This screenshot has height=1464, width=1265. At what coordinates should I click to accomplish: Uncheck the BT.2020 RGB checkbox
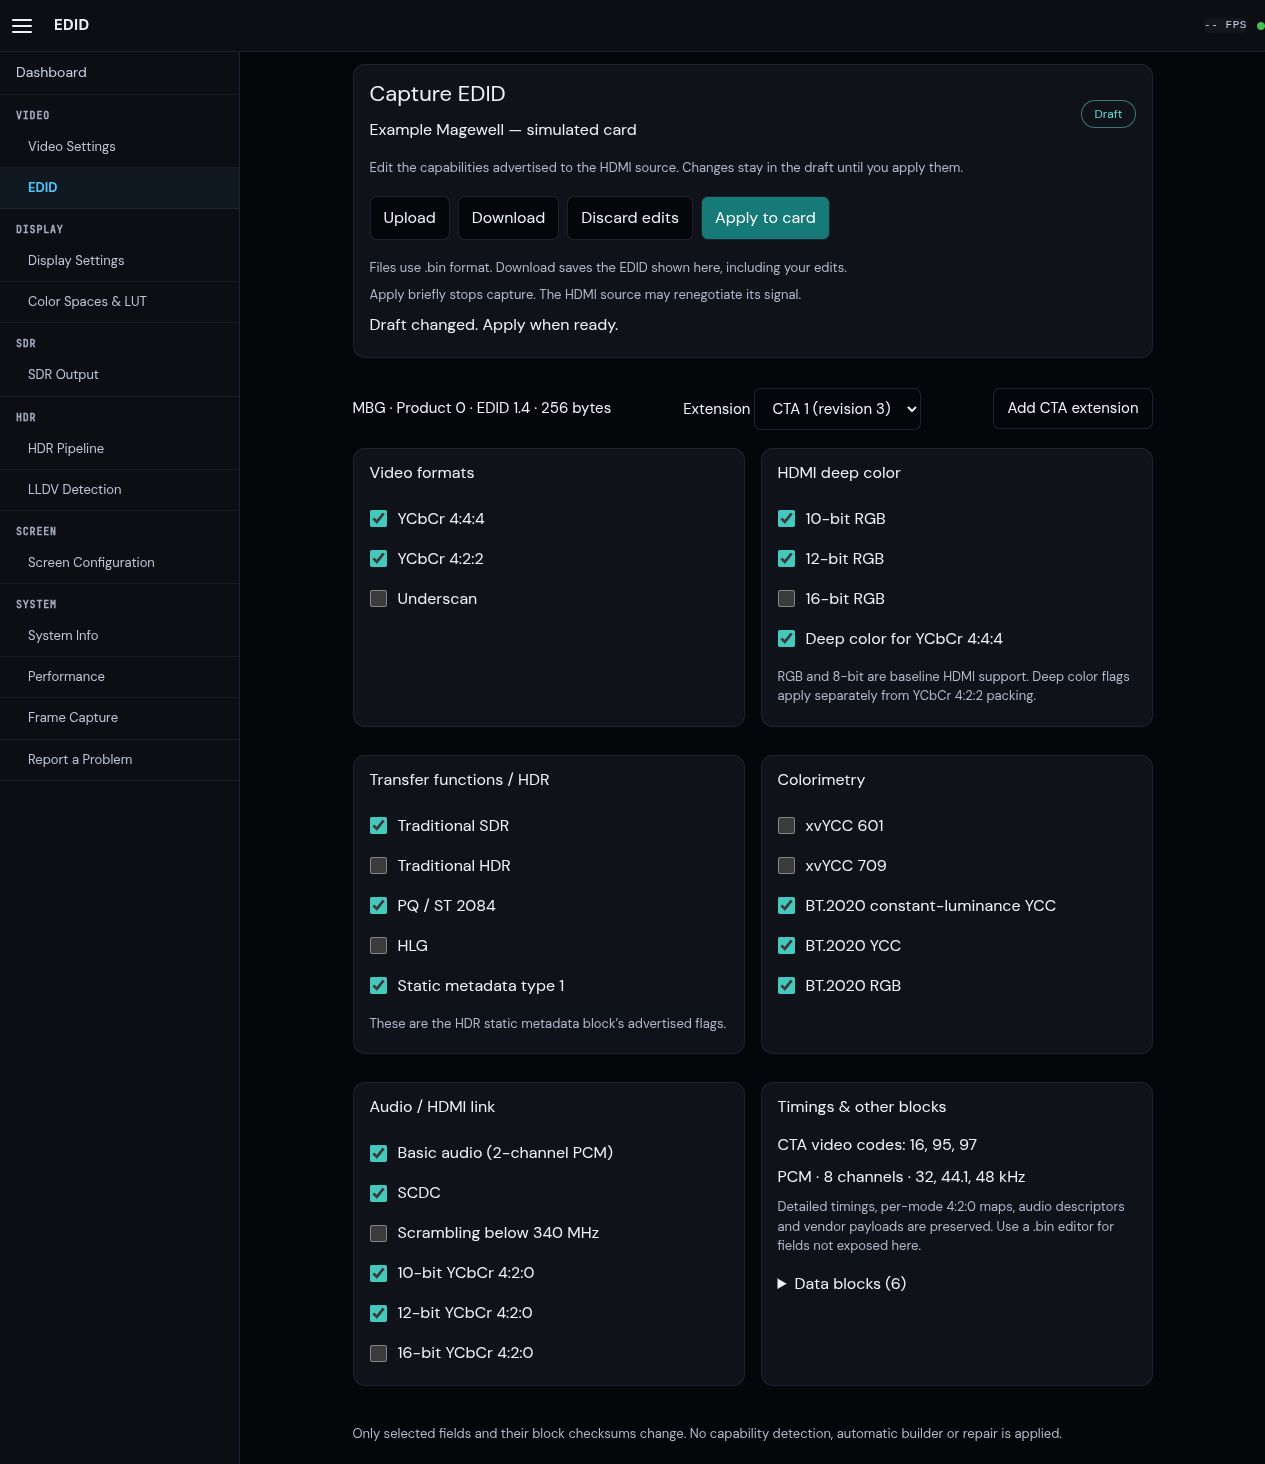point(786,986)
